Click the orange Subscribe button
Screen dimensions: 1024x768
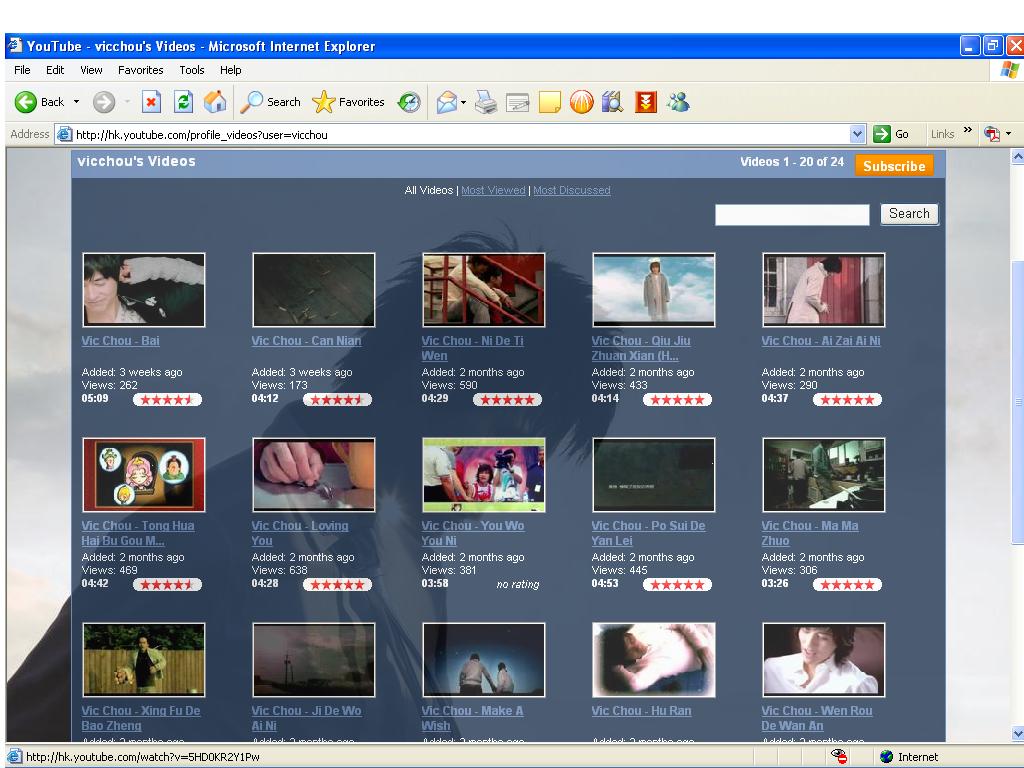pyautogui.click(x=894, y=166)
